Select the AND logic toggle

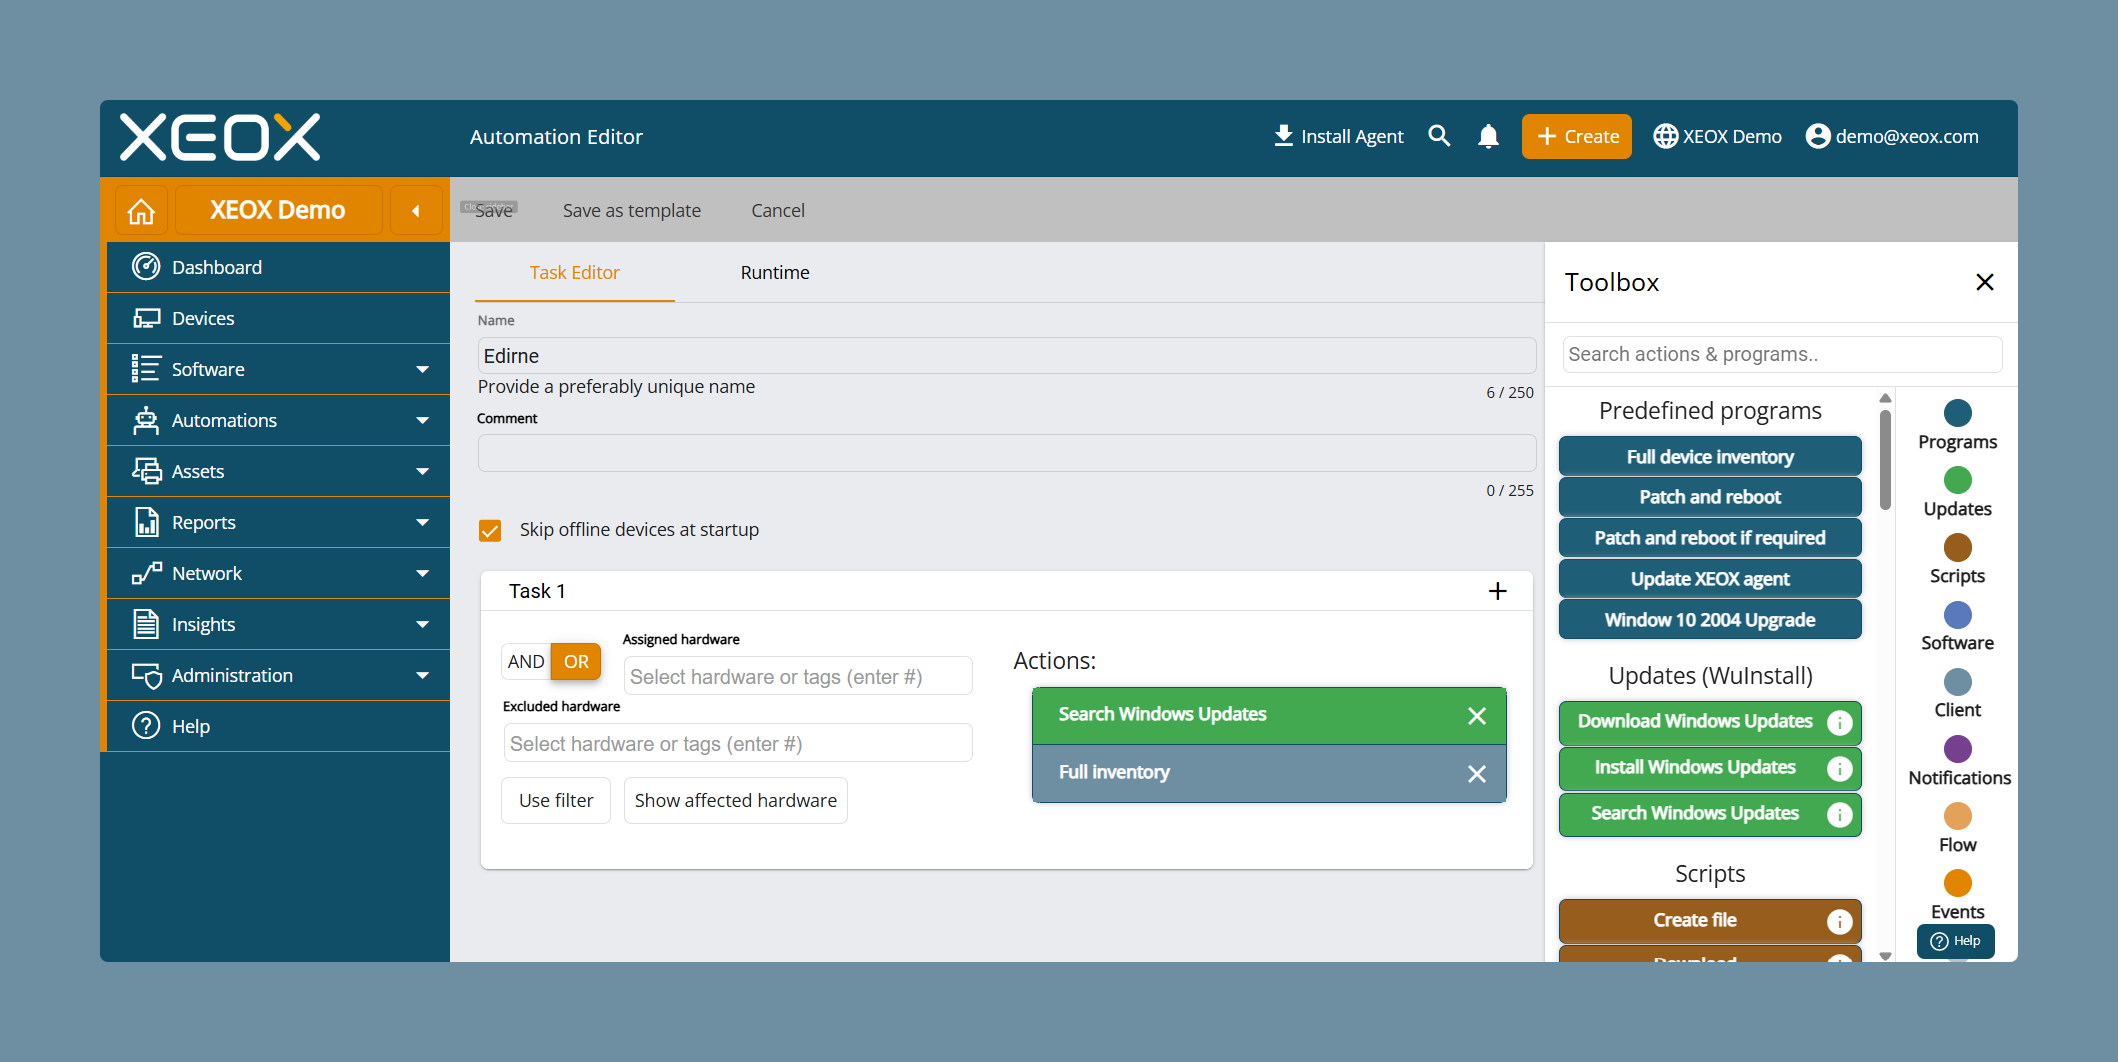(x=526, y=662)
